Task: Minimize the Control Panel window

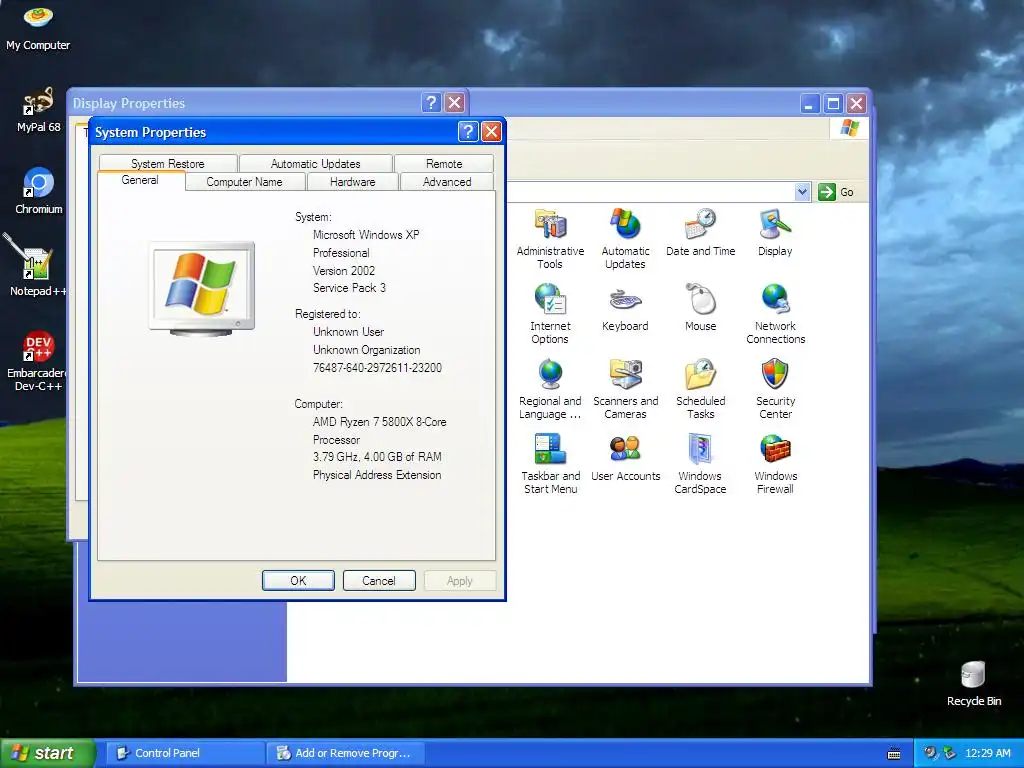Action: (809, 103)
